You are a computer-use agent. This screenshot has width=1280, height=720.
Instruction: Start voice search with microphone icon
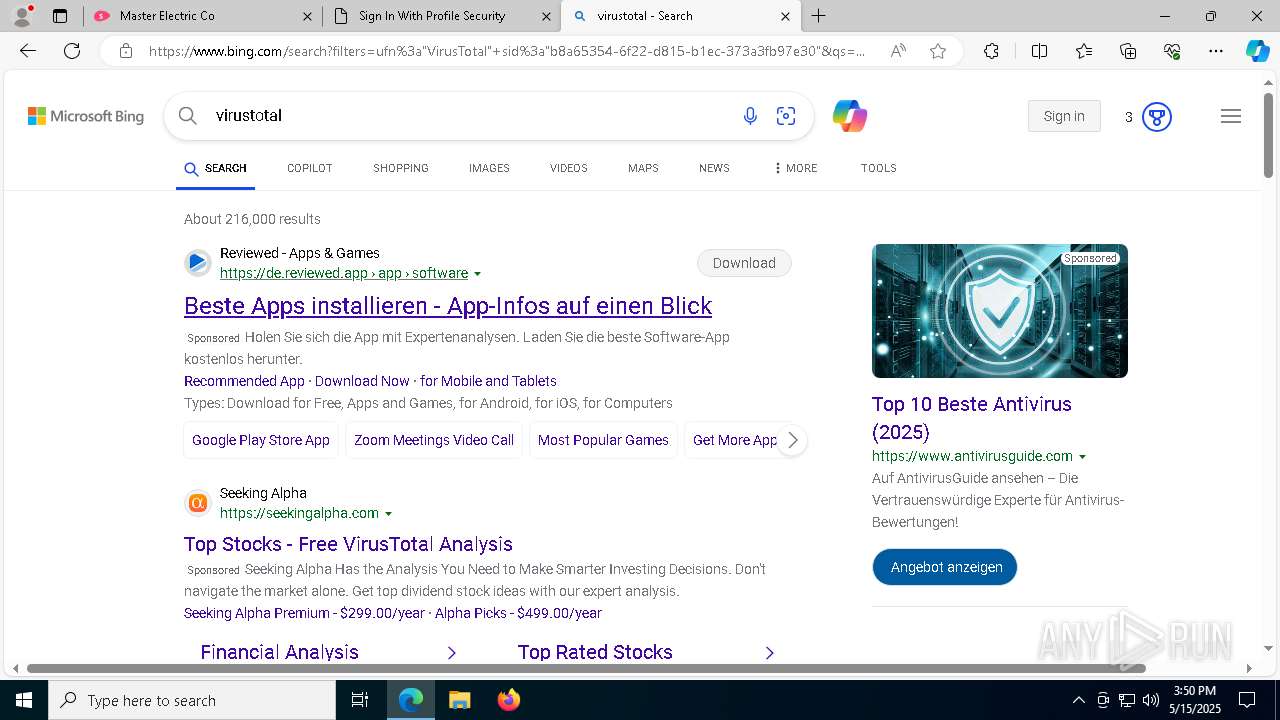[x=750, y=116]
